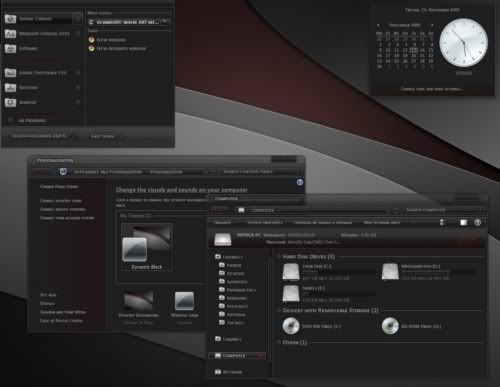
Task: Click the month title in calendar
Action: tap(405, 25)
